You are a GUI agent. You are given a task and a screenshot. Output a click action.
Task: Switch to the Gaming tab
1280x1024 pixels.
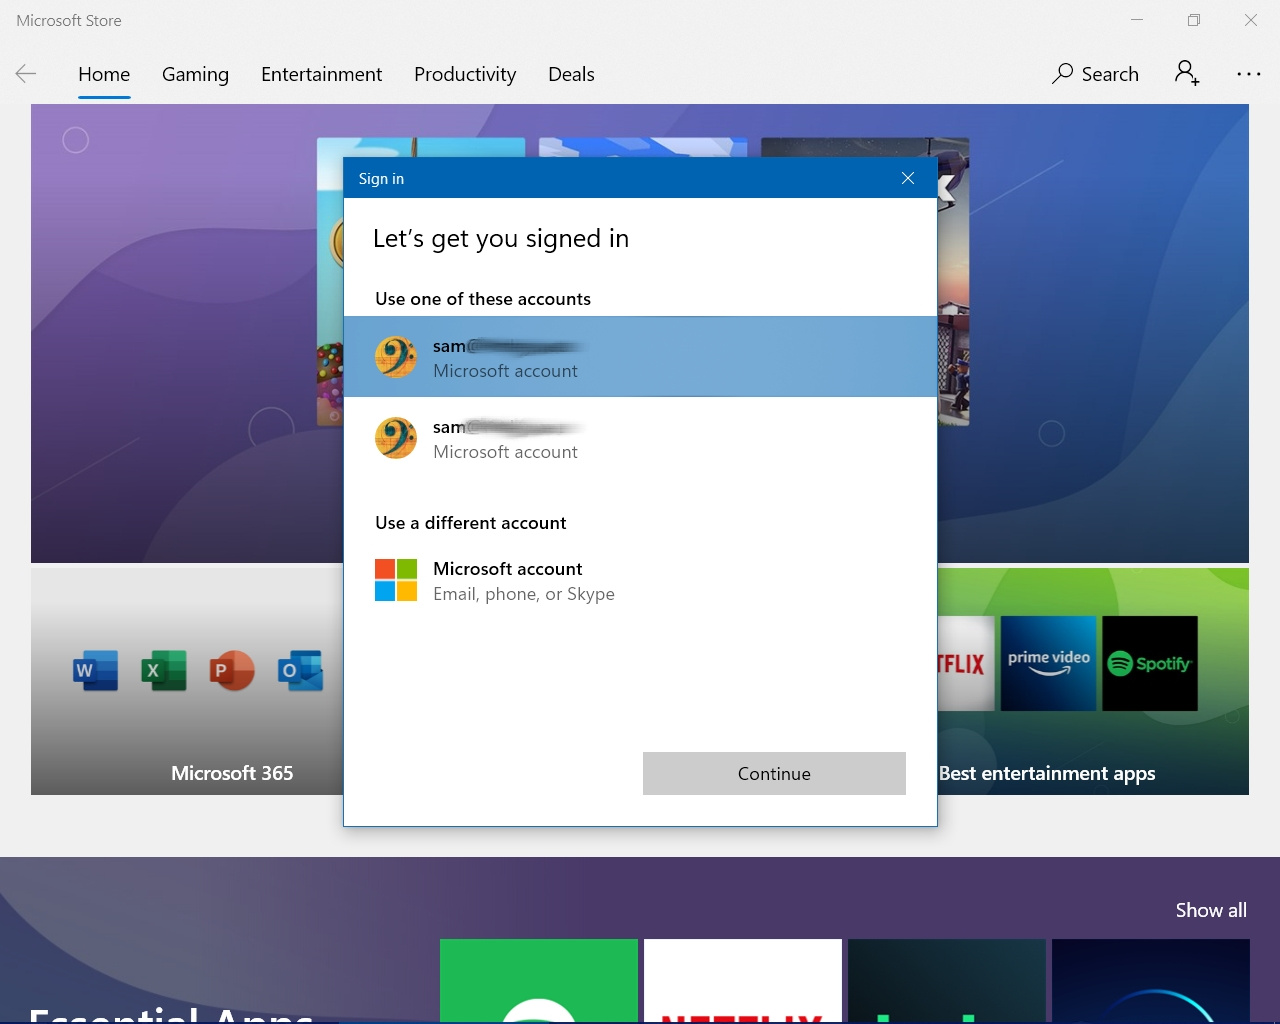tap(195, 74)
